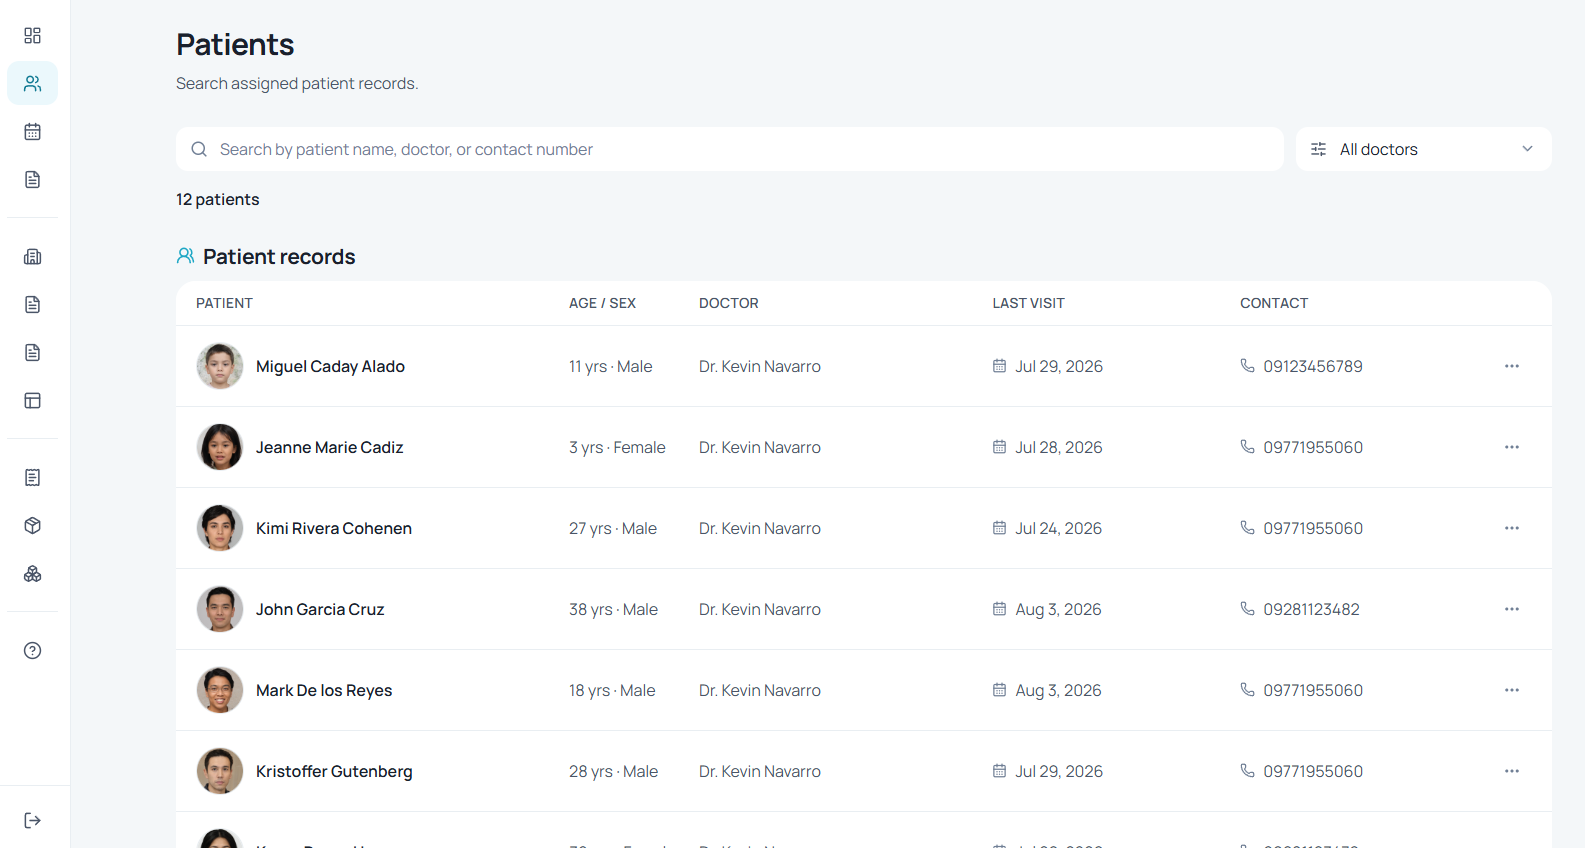
Task: Open more options for Miguel Caday Alado
Action: click(x=1511, y=366)
